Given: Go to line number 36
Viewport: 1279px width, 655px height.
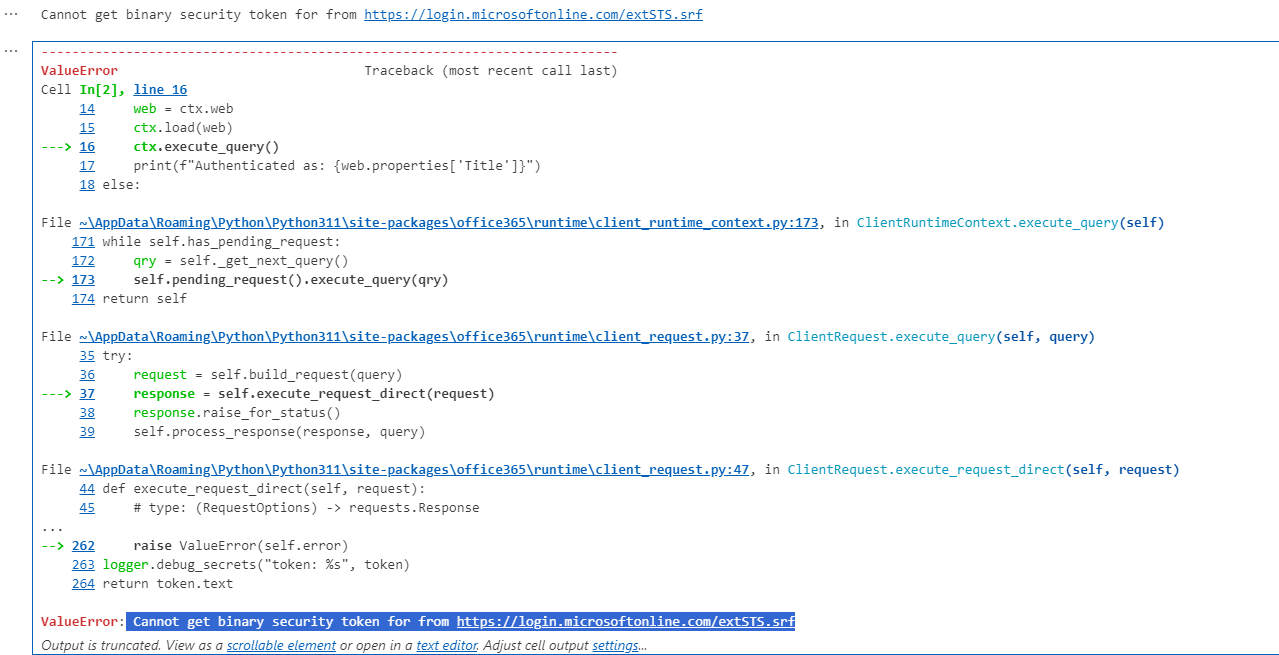Looking at the screenshot, I should pos(87,375).
